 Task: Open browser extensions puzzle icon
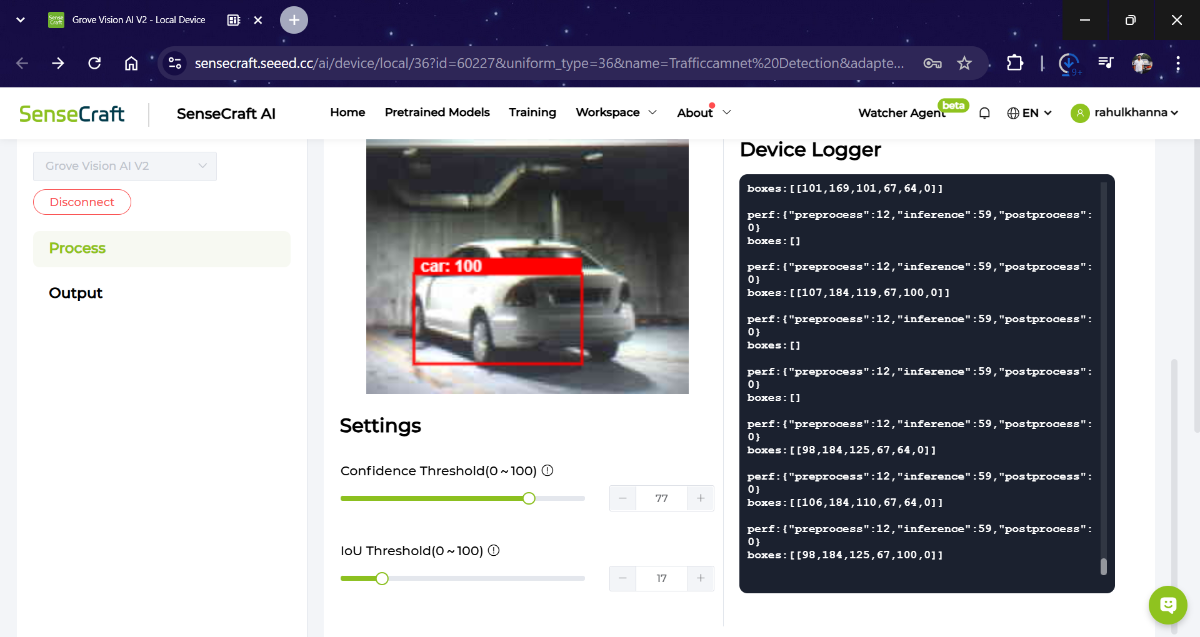(1014, 63)
